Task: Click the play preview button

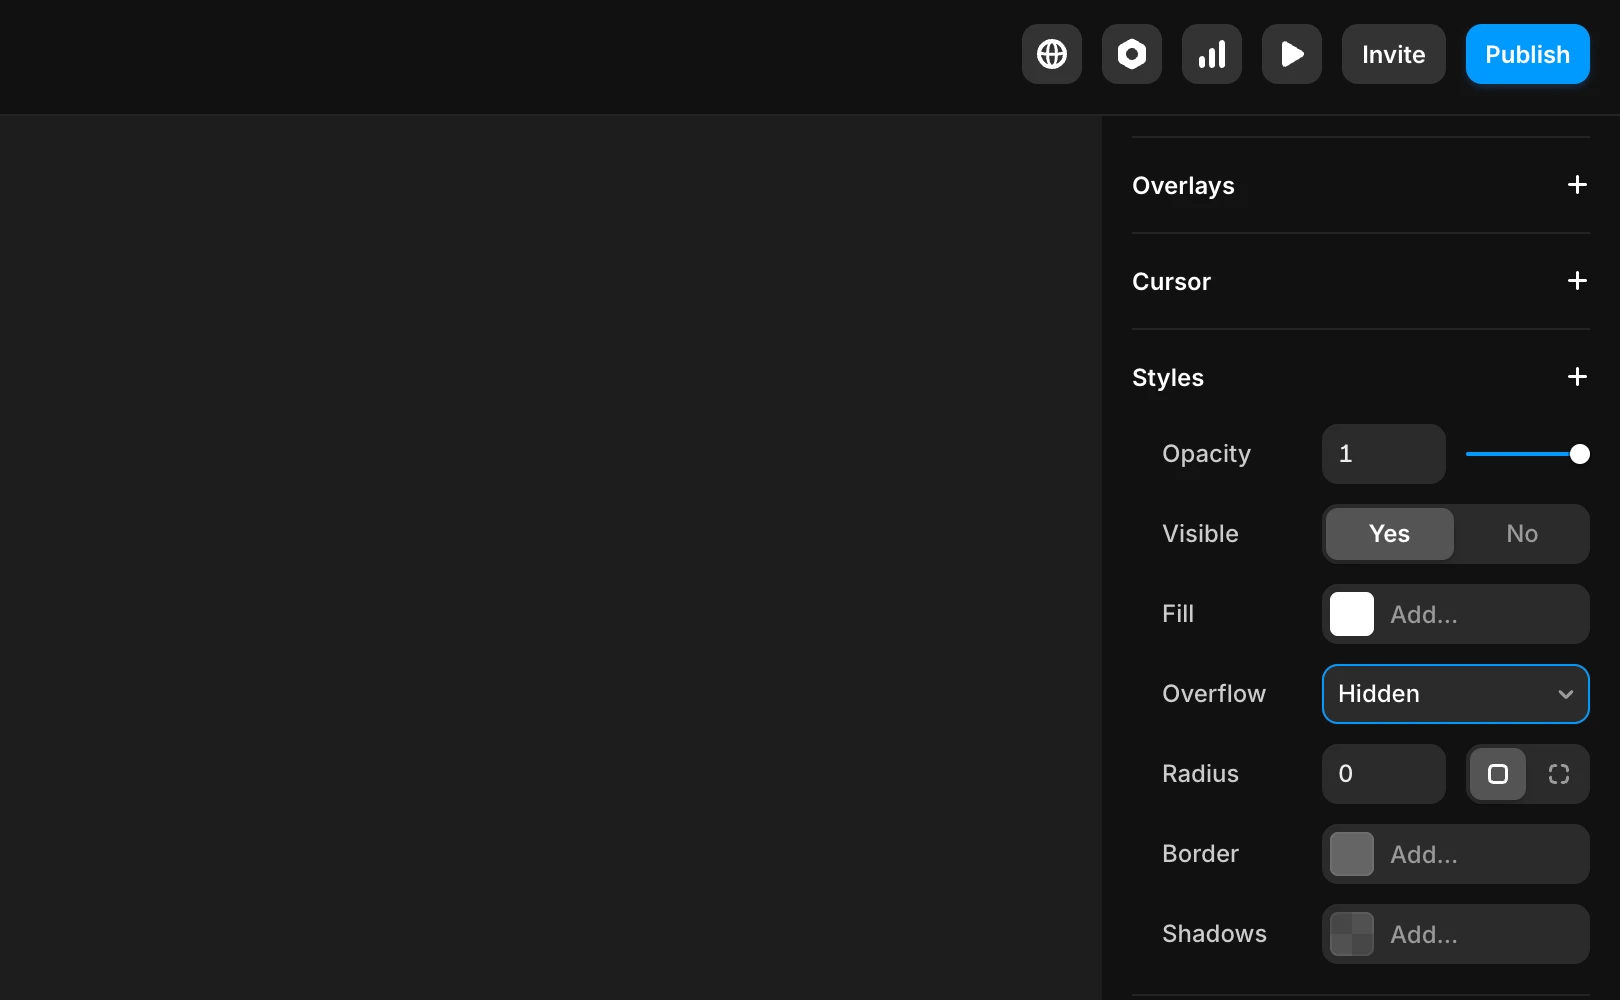Action: pos(1292,54)
